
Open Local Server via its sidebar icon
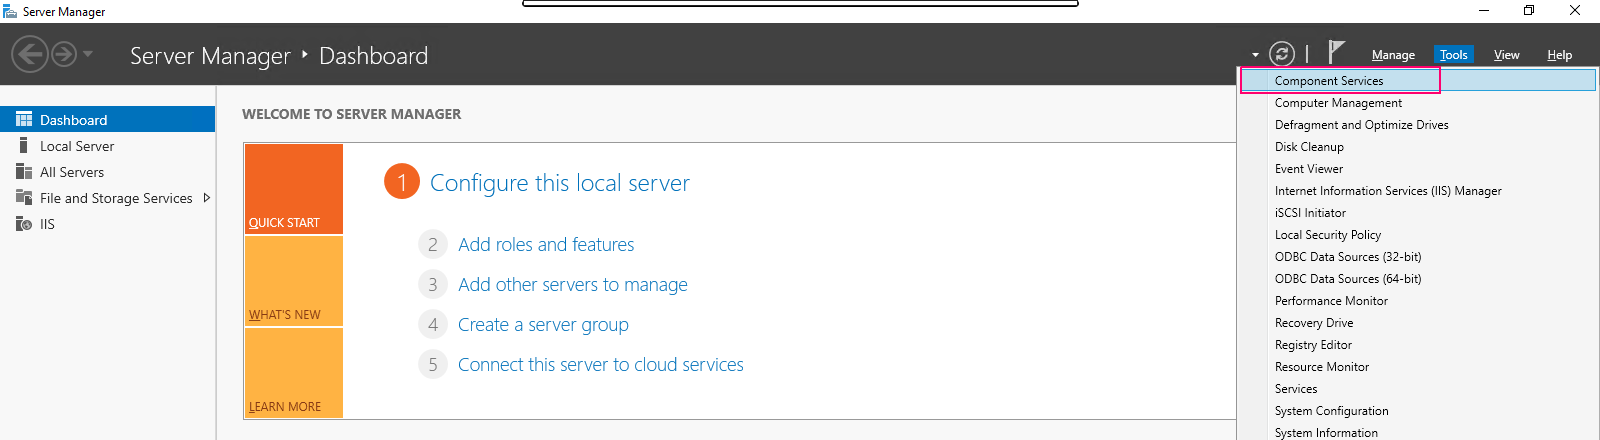tap(24, 145)
